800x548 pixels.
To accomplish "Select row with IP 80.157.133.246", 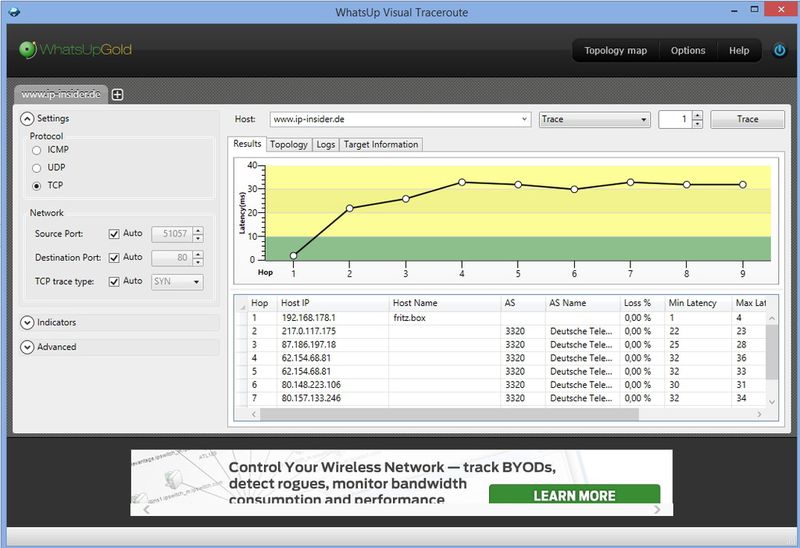I will pos(500,398).
